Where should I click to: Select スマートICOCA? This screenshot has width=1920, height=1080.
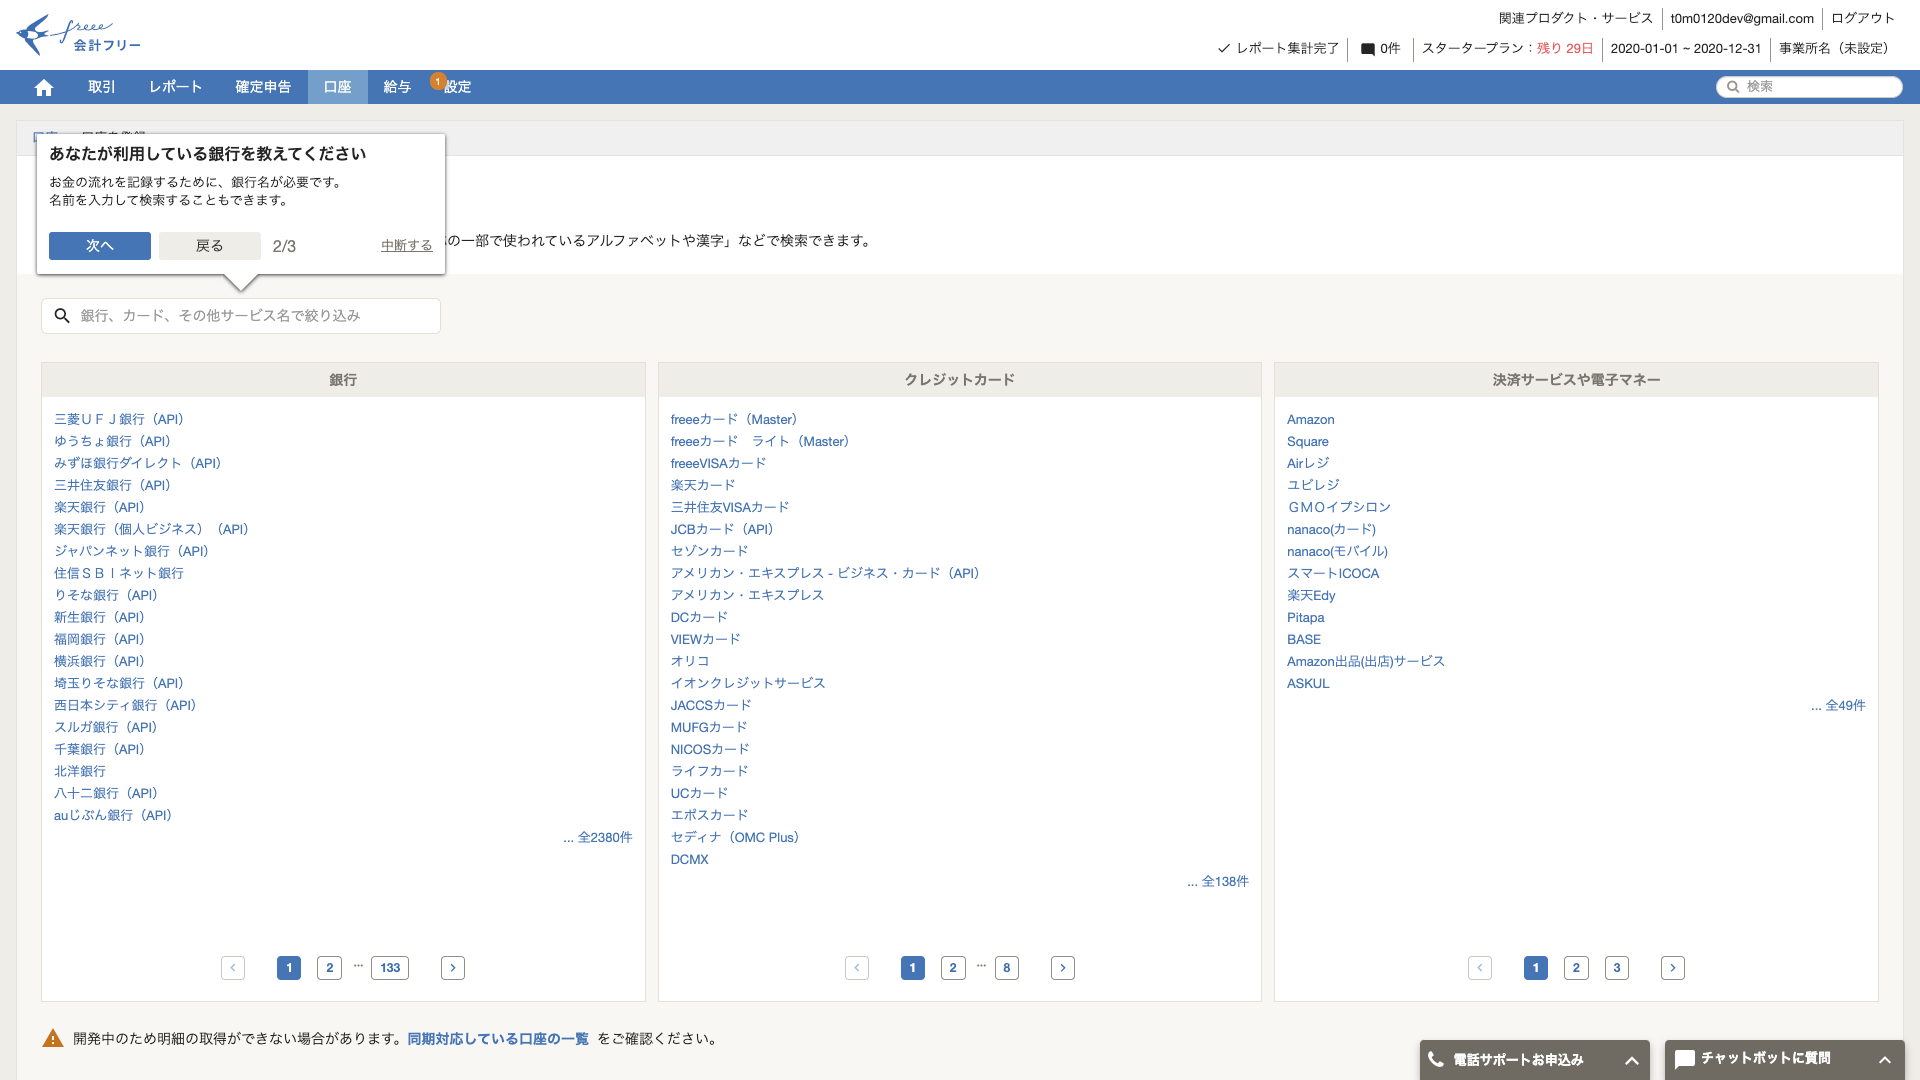coord(1333,574)
